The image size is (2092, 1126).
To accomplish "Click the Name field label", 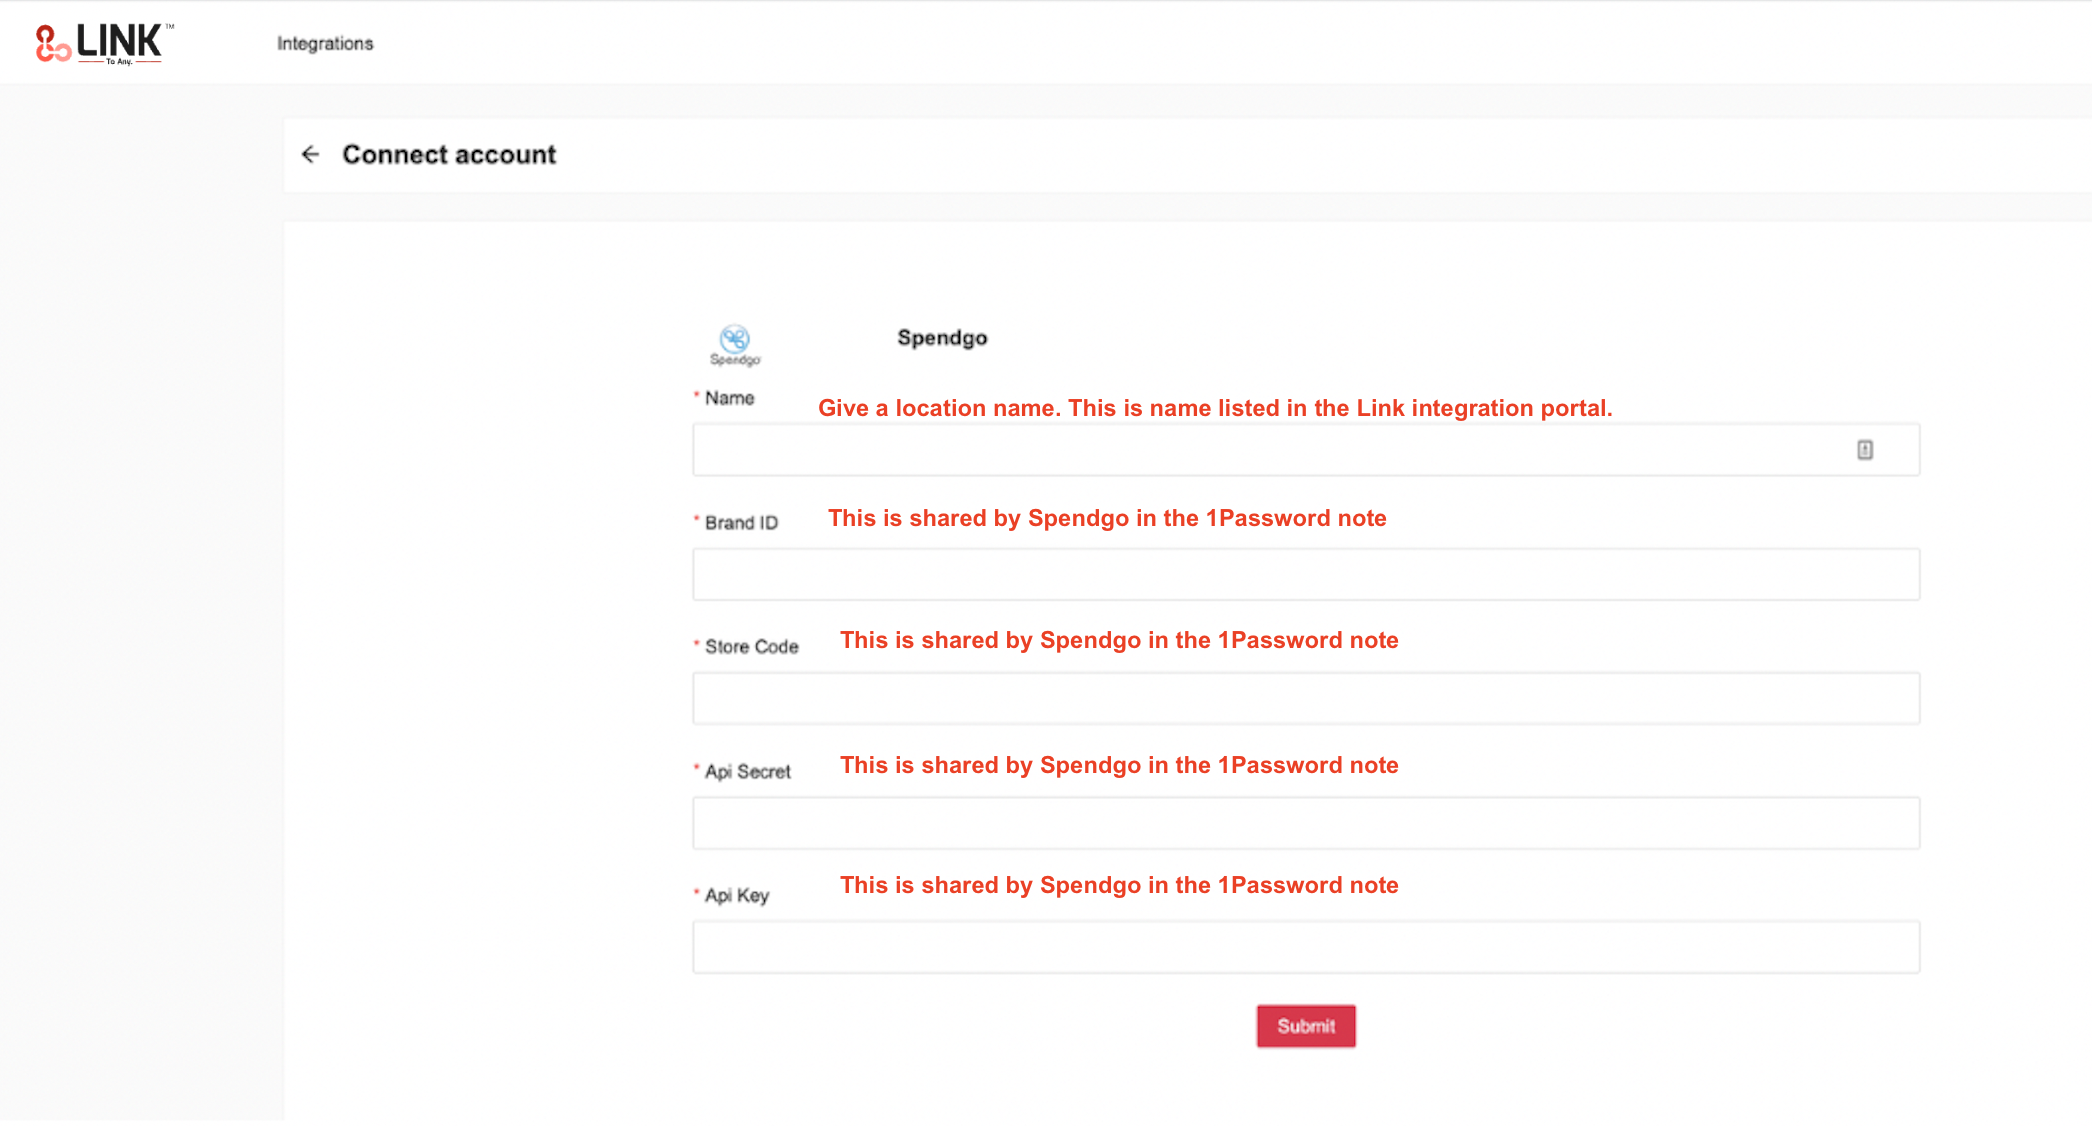I will coord(729,398).
